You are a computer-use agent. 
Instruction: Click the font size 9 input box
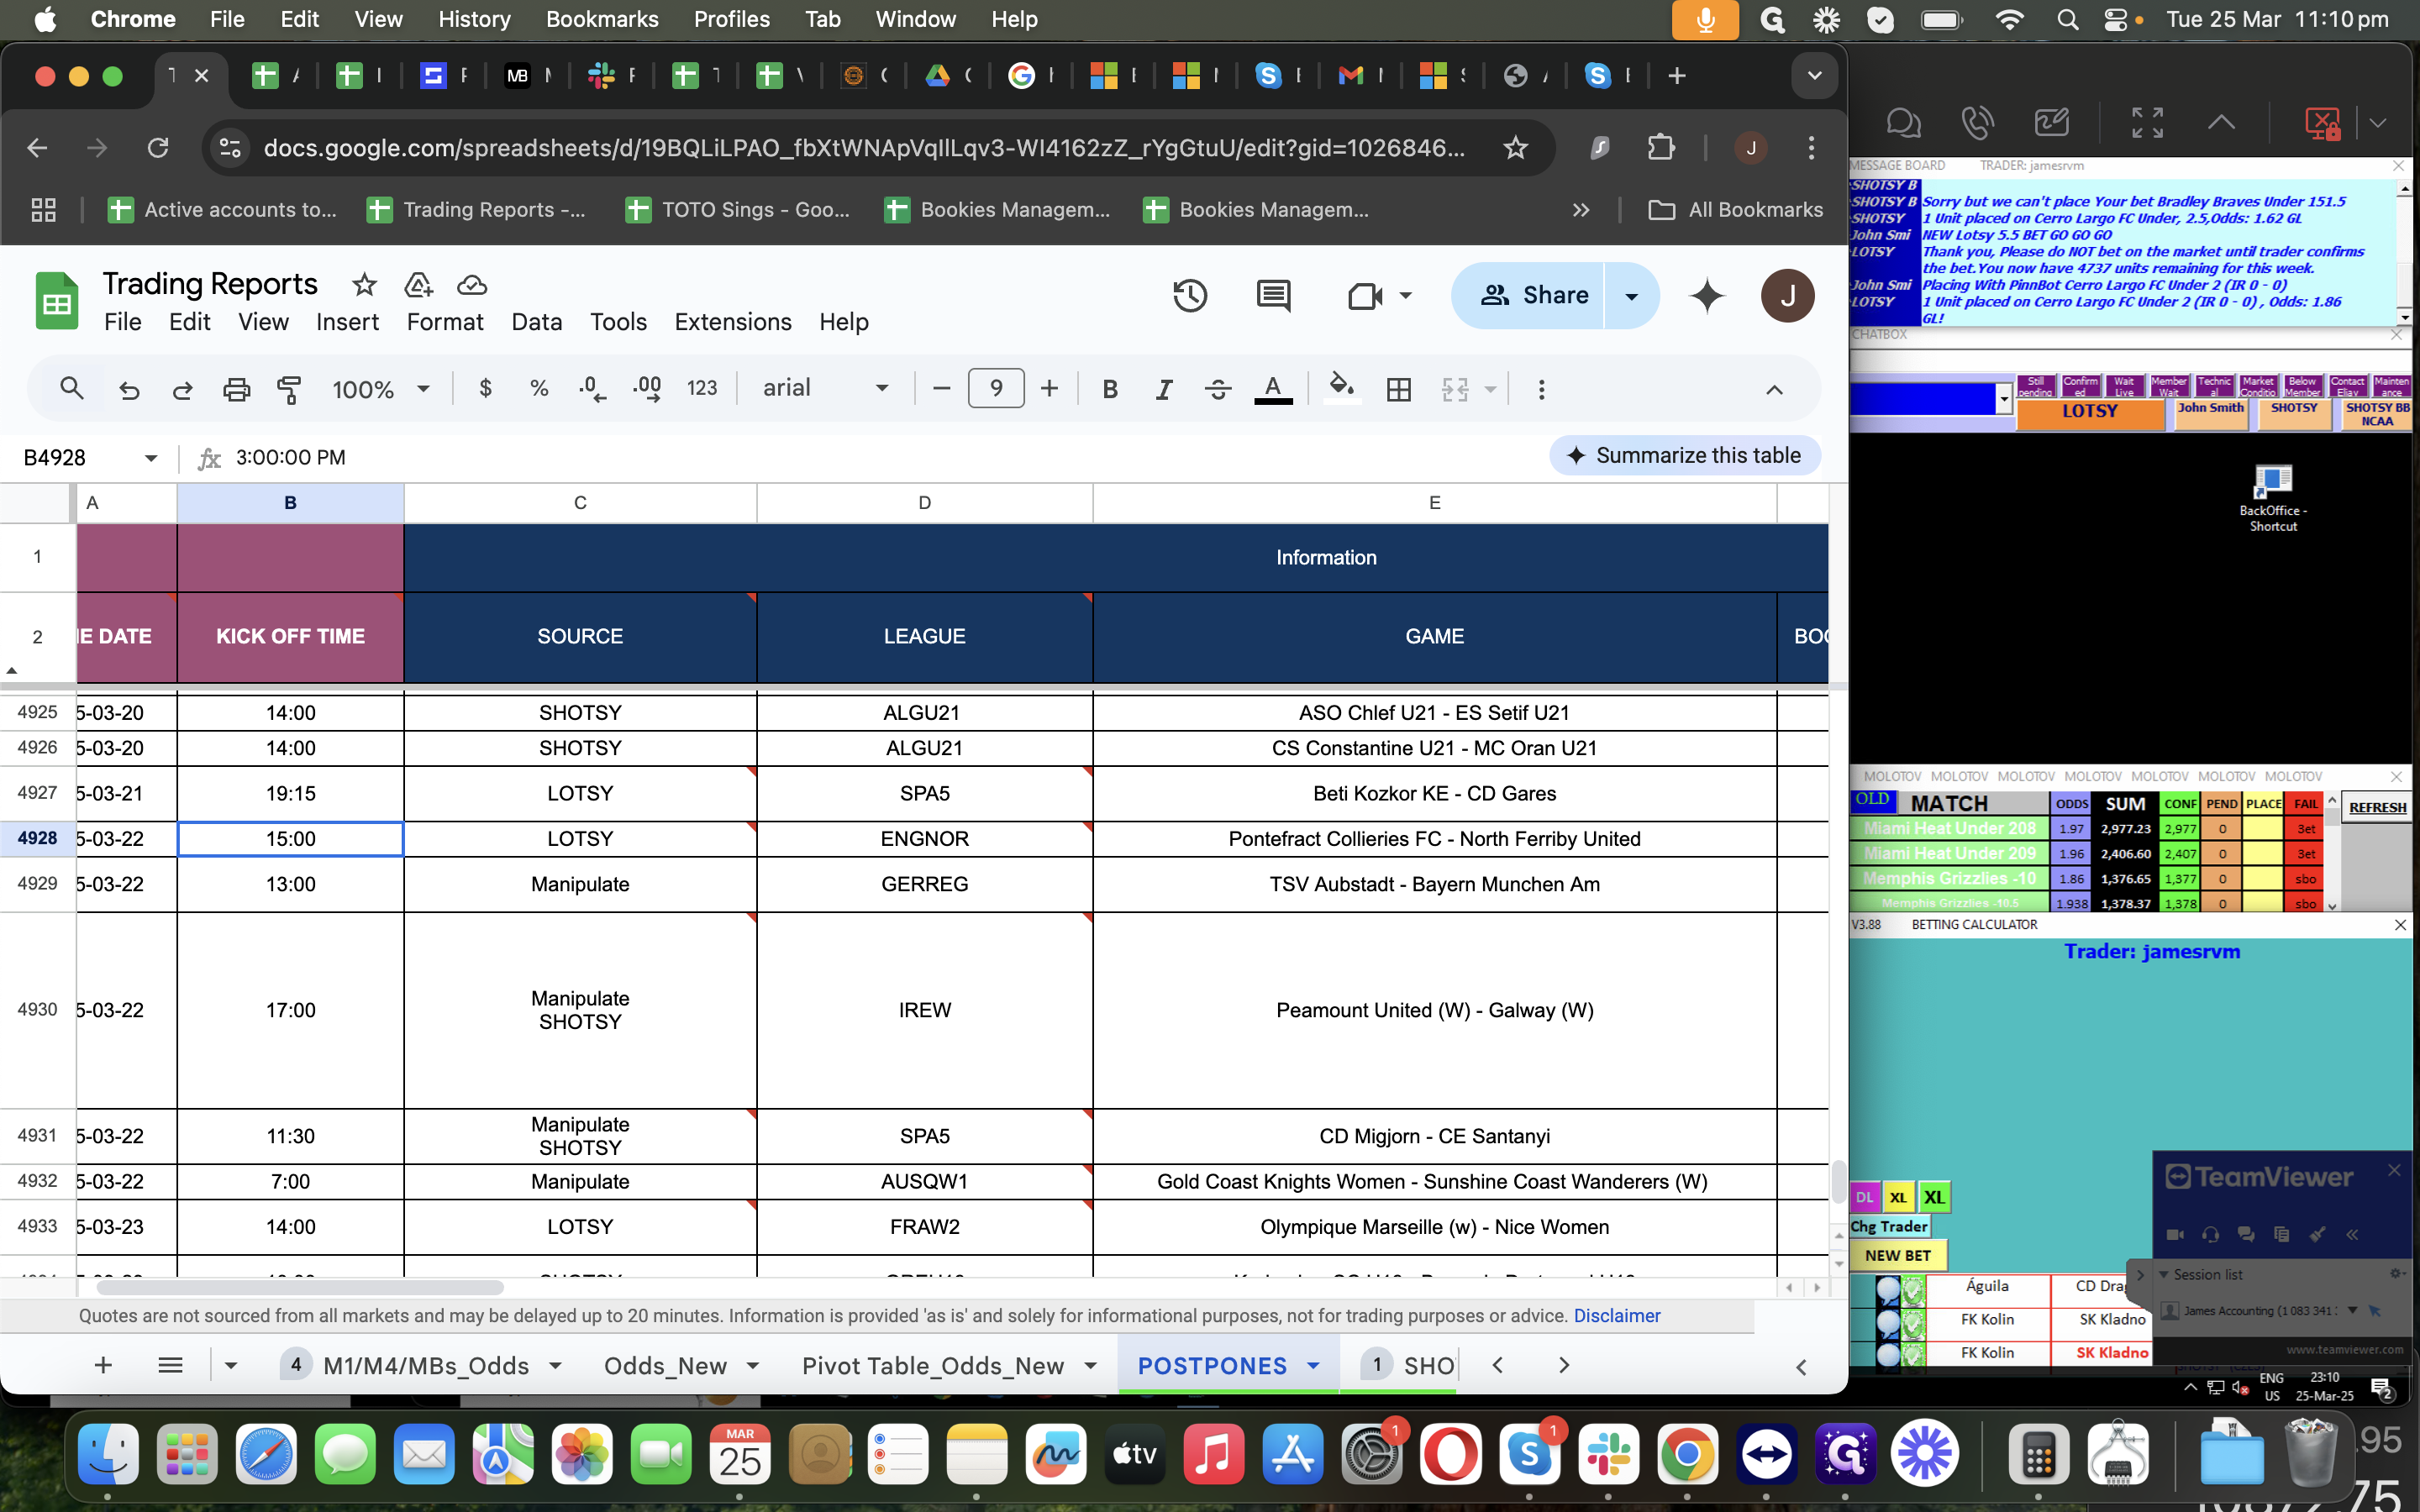[x=996, y=388]
